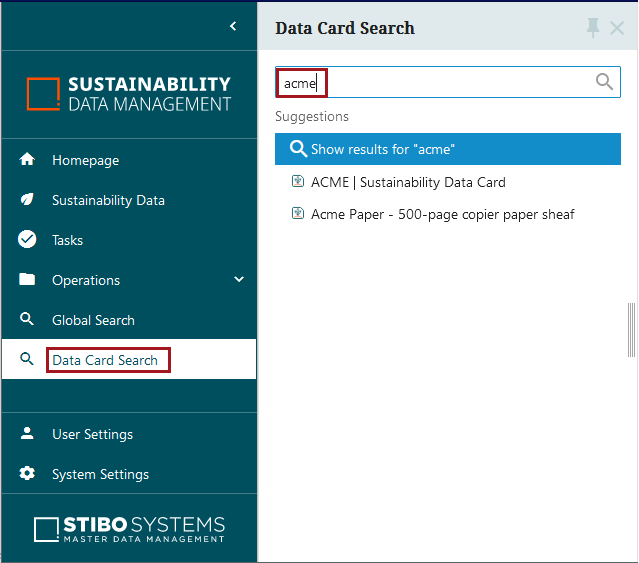
Task: Click the User Settings person icon
Action: [28, 434]
